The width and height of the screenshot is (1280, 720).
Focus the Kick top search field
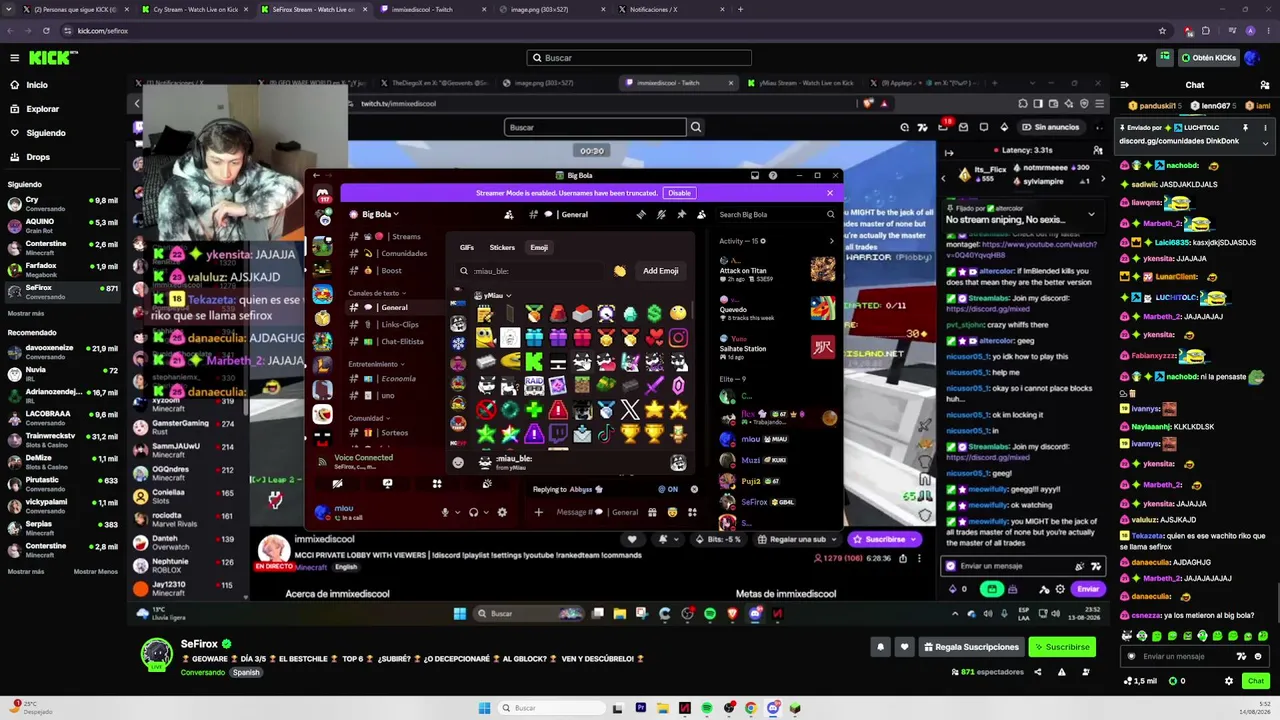639,58
